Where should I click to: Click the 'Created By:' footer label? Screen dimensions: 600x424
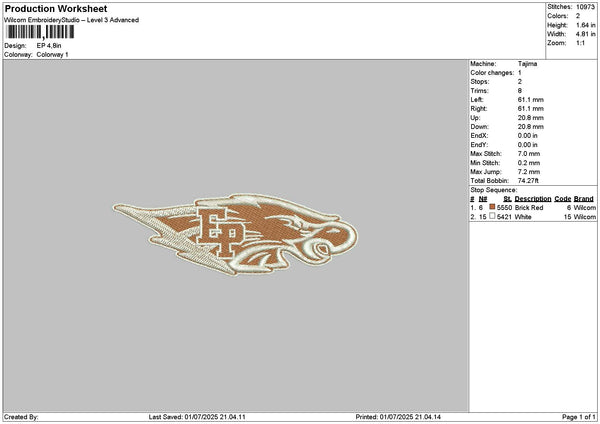tap(21, 417)
